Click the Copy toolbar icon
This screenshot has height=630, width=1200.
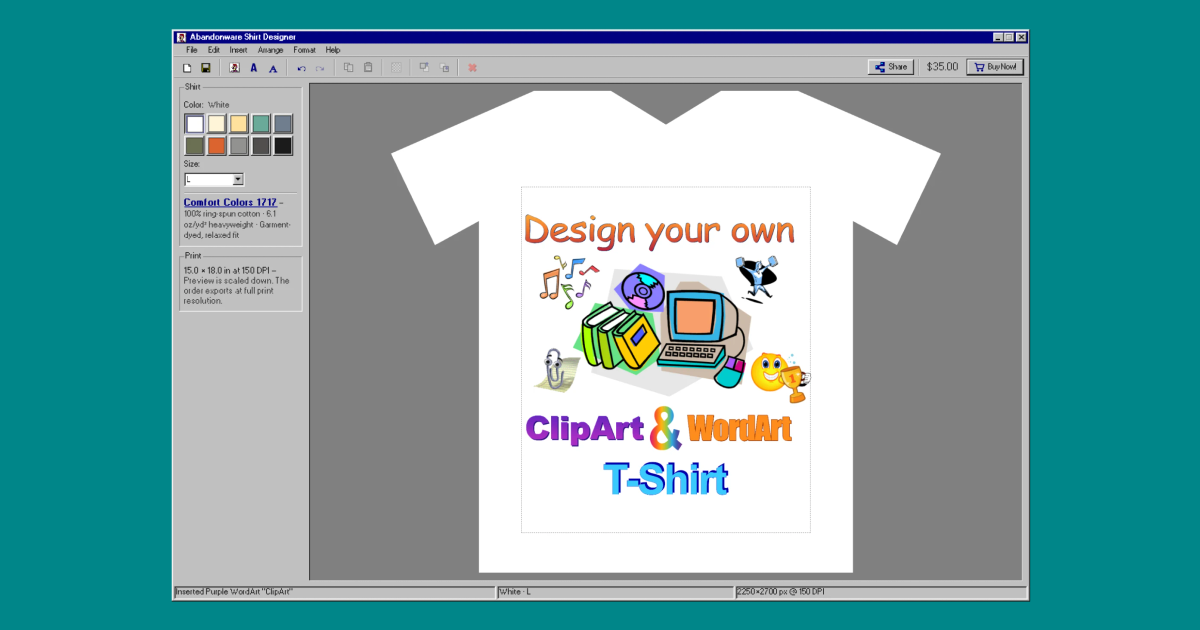click(x=349, y=68)
